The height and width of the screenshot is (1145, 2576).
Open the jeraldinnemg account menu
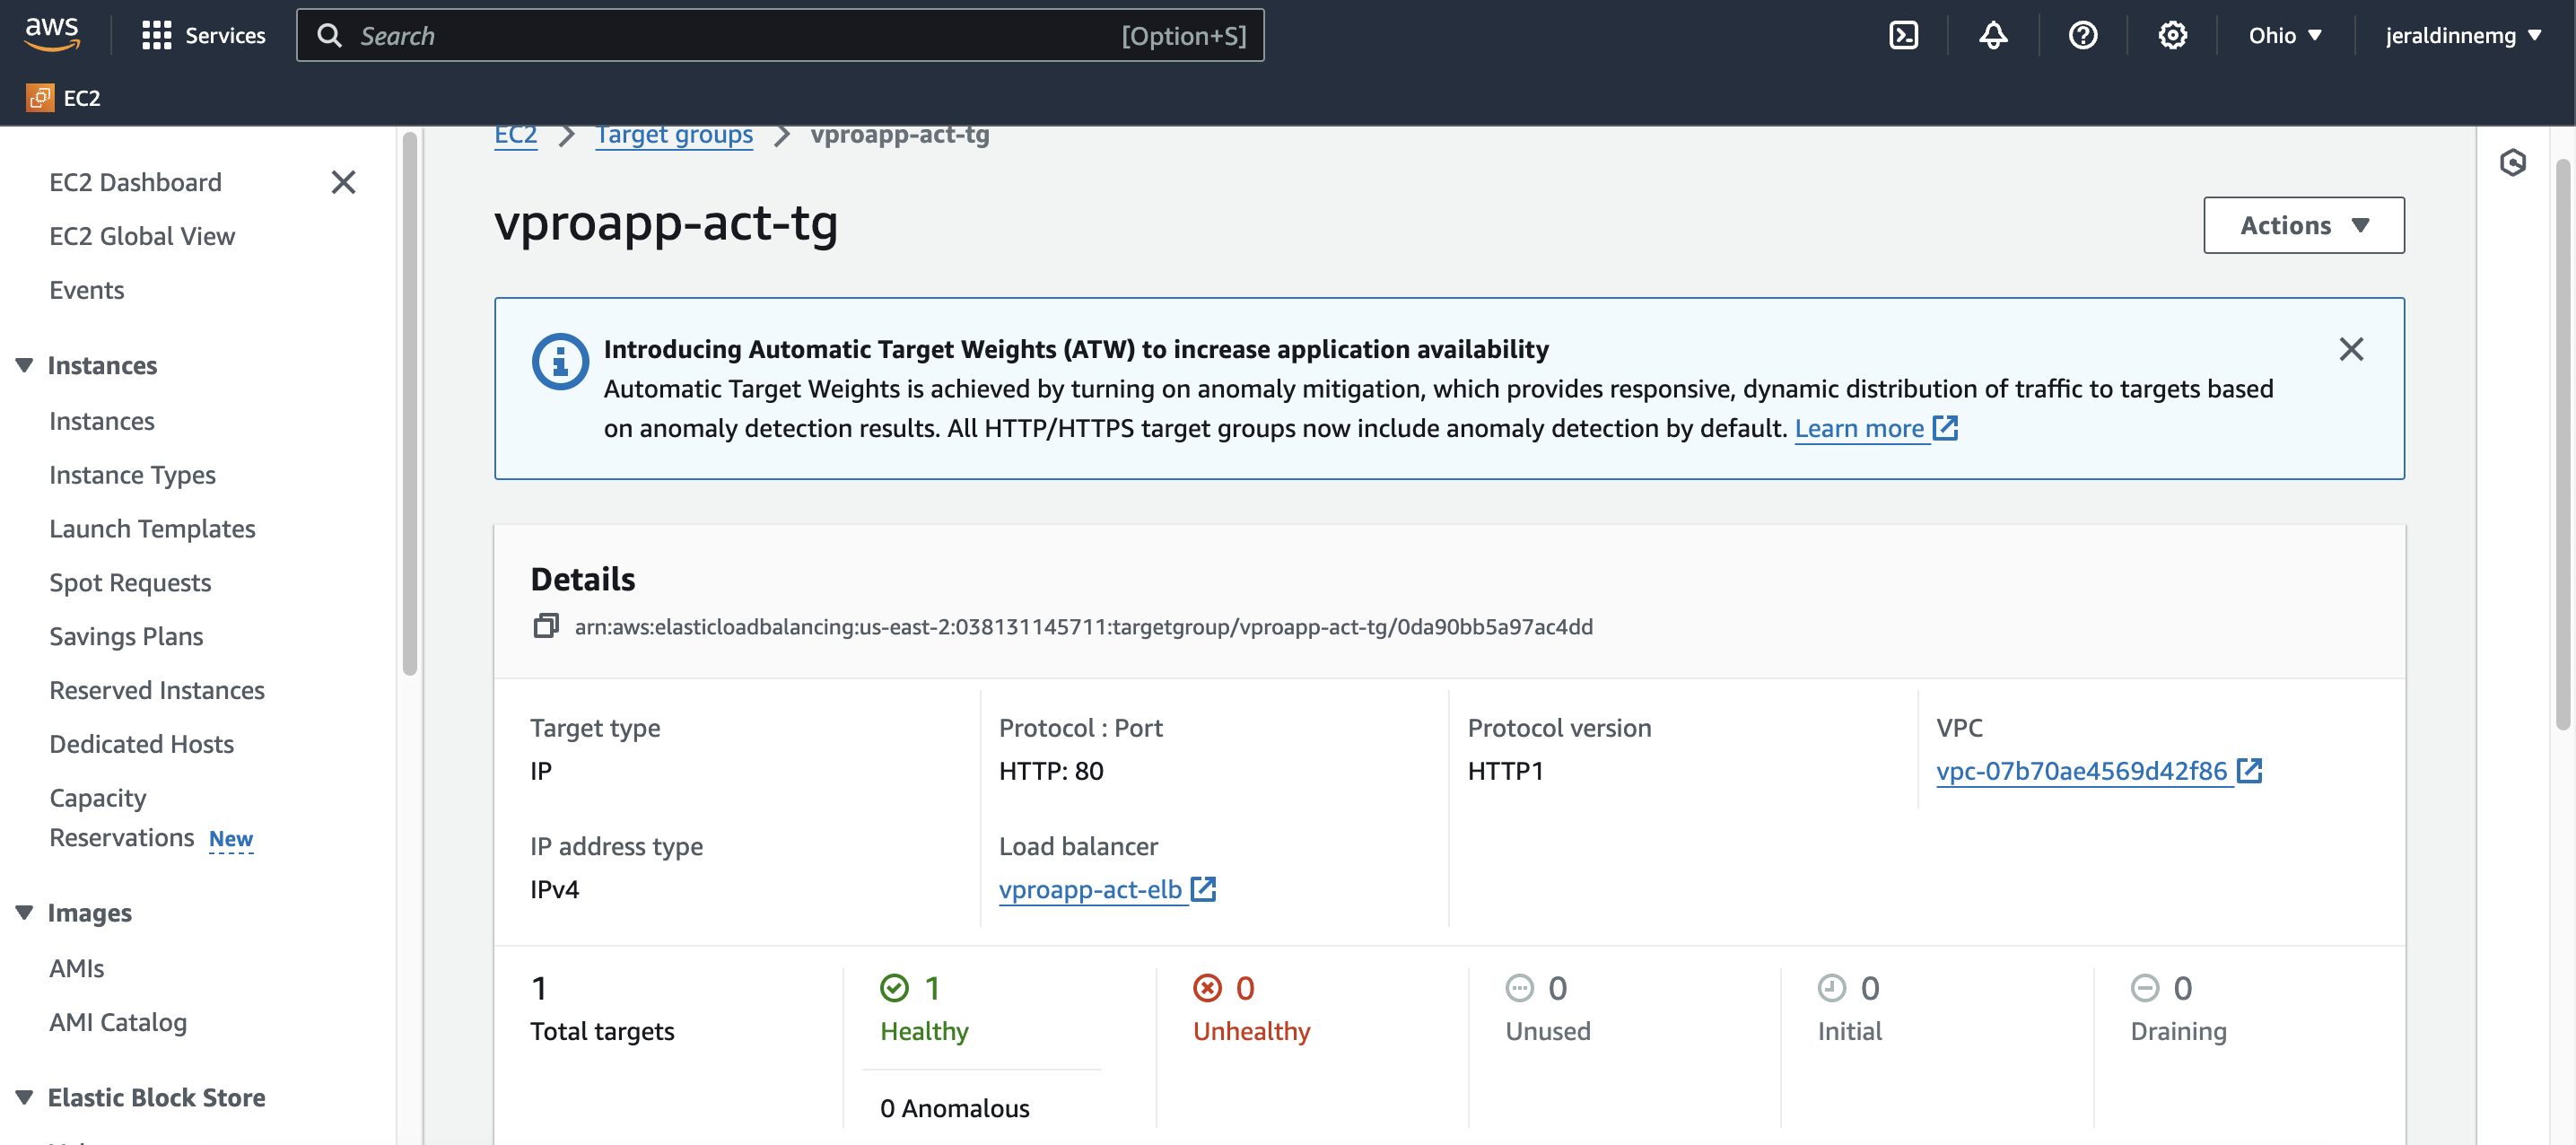pyautogui.click(x=2462, y=36)
